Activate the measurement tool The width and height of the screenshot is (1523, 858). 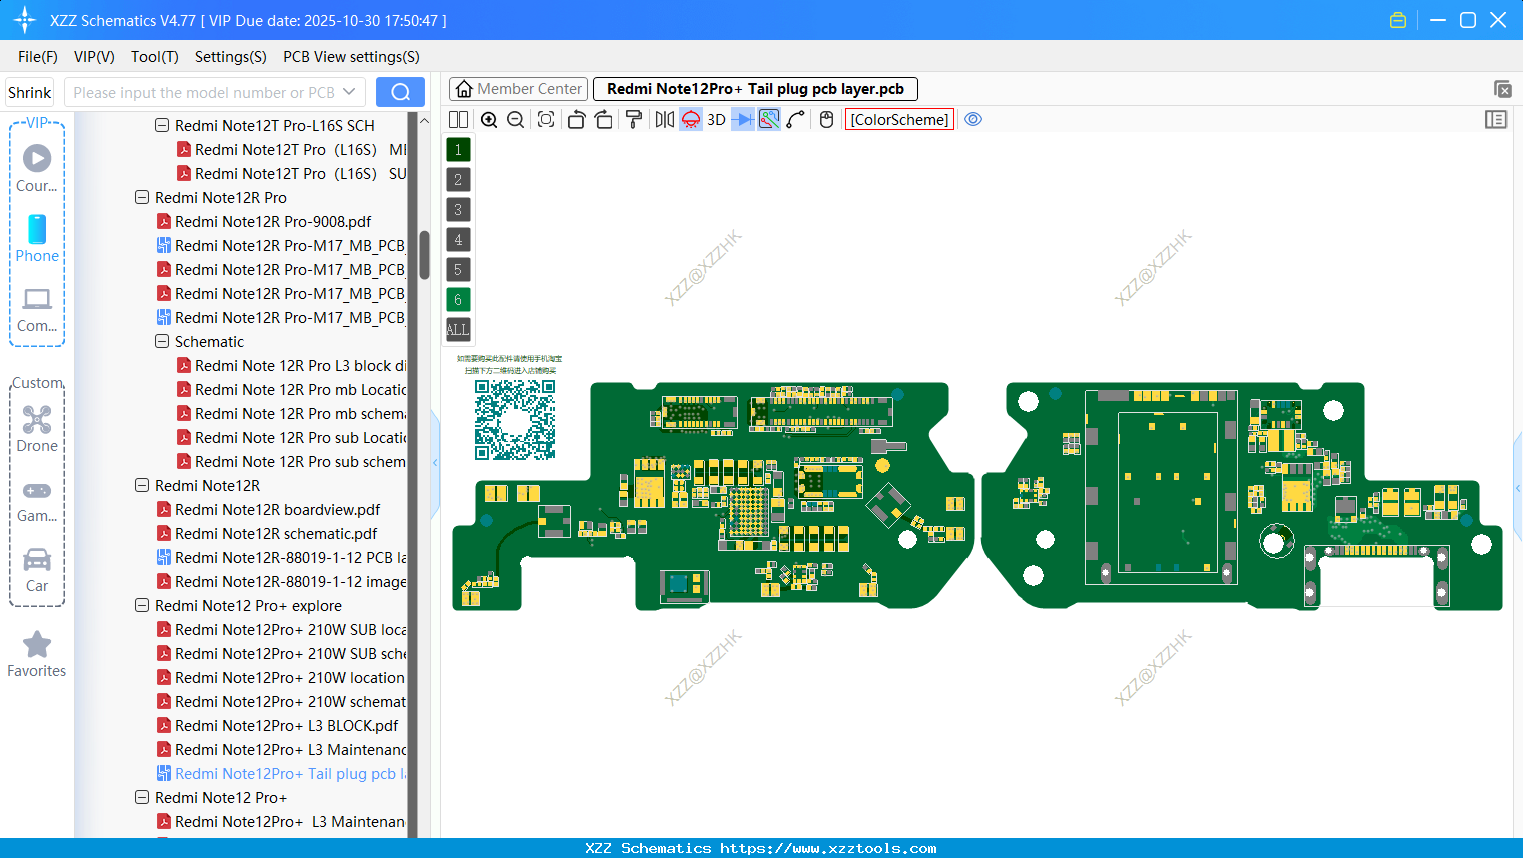pos(767,119)
